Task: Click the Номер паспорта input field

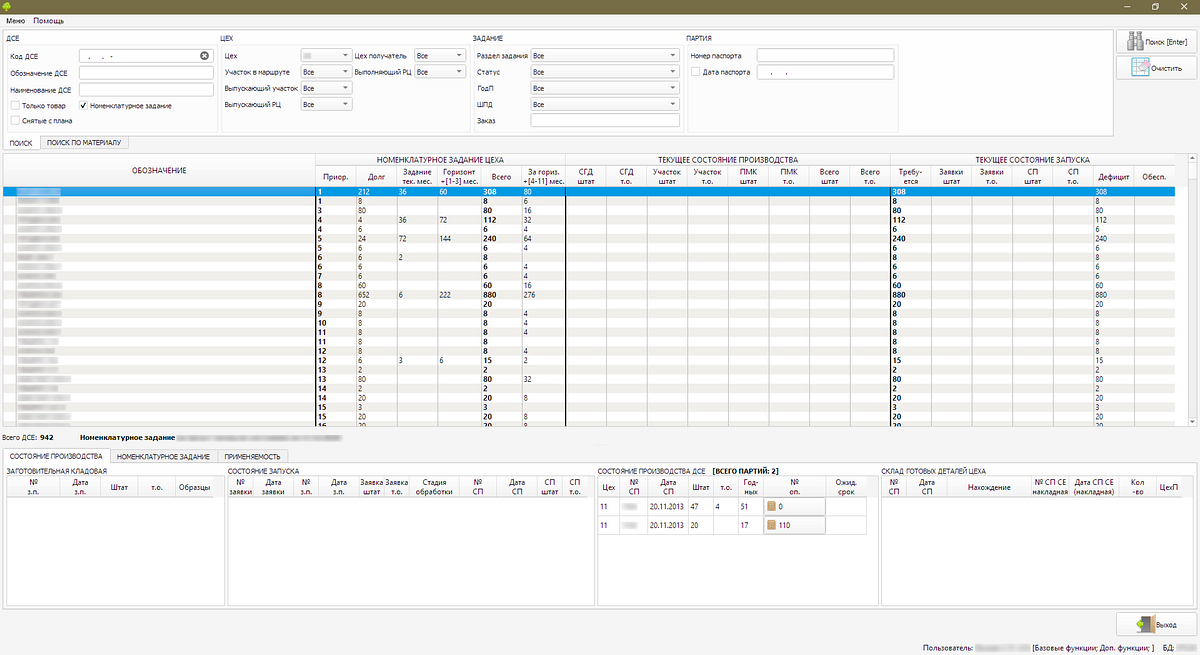Action: tap(824, 56)
